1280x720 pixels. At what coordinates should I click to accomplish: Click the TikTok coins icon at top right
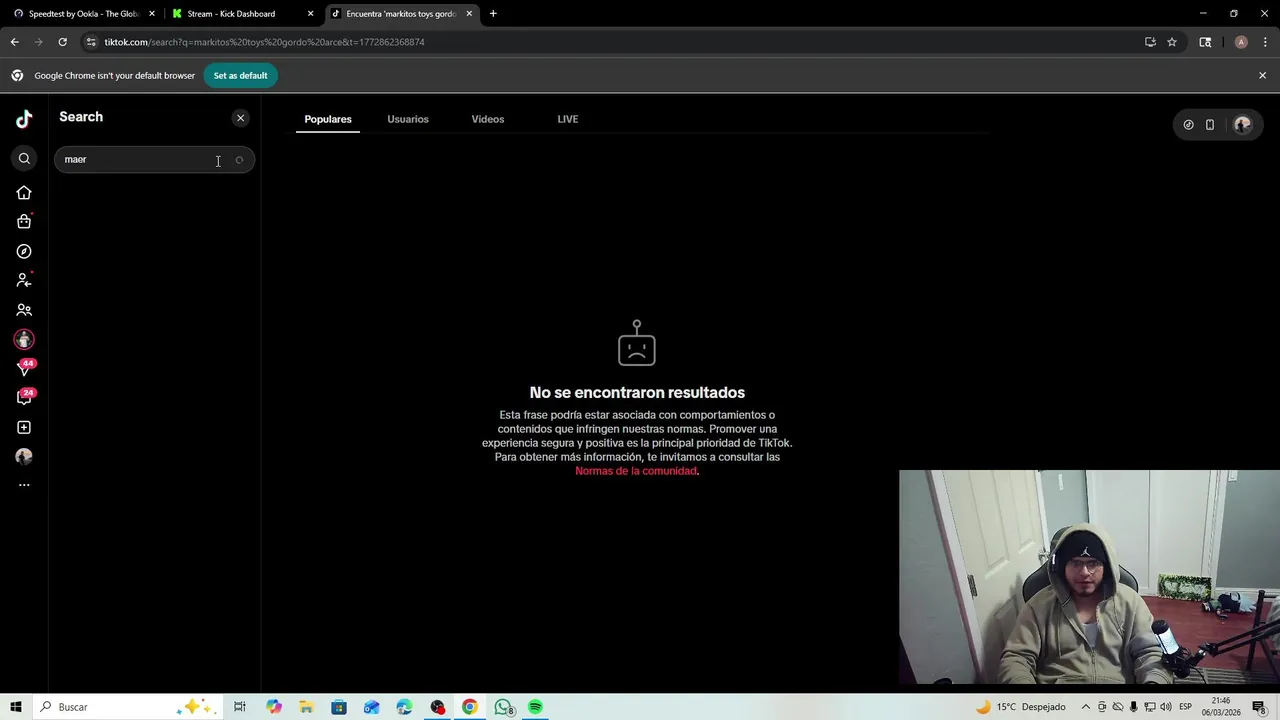[1188, 125]
